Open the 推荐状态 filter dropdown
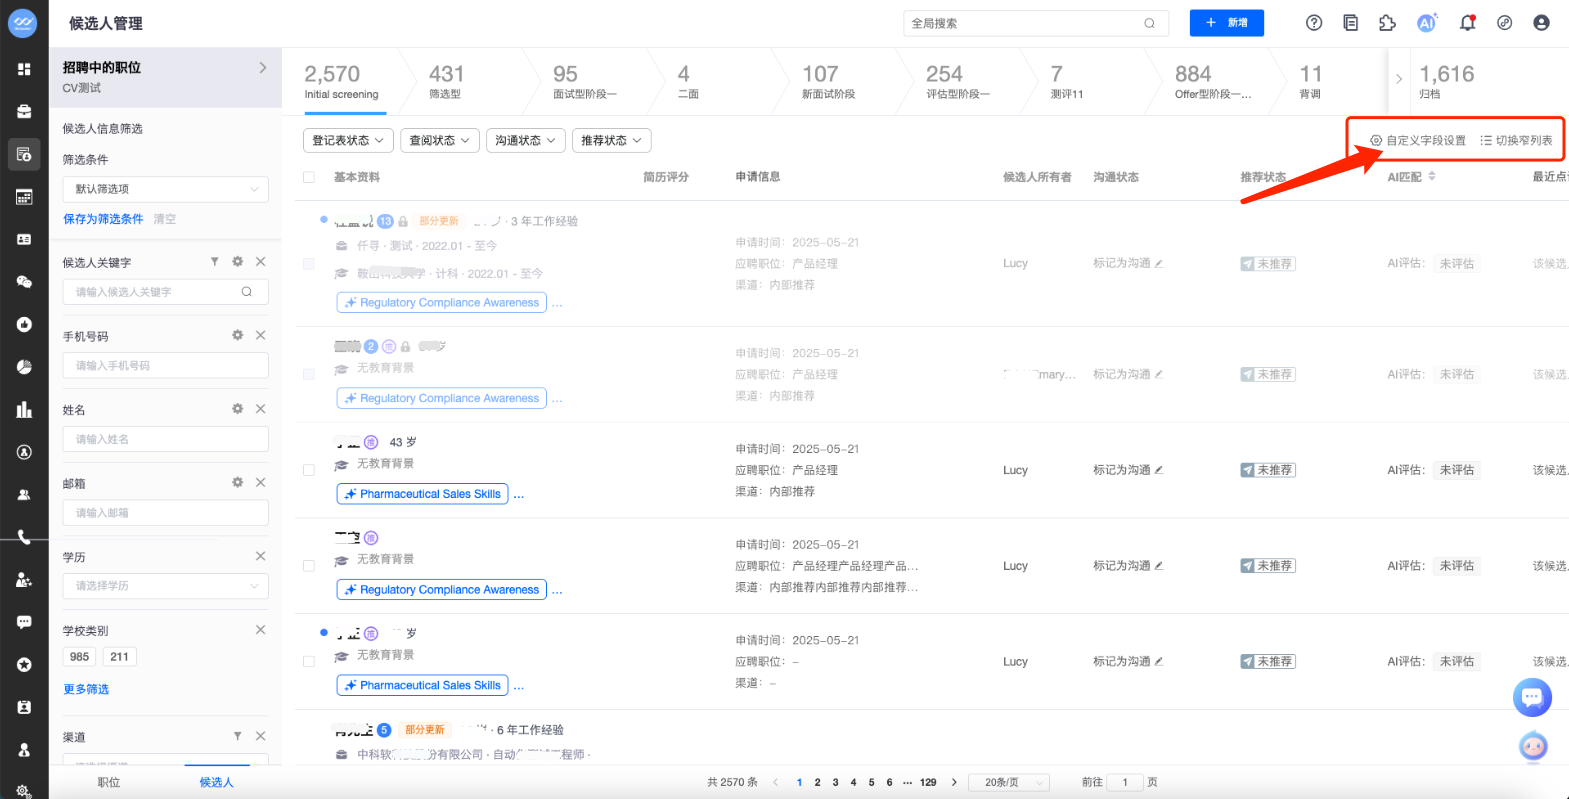 pyautogui.click(x=612, y=141)
